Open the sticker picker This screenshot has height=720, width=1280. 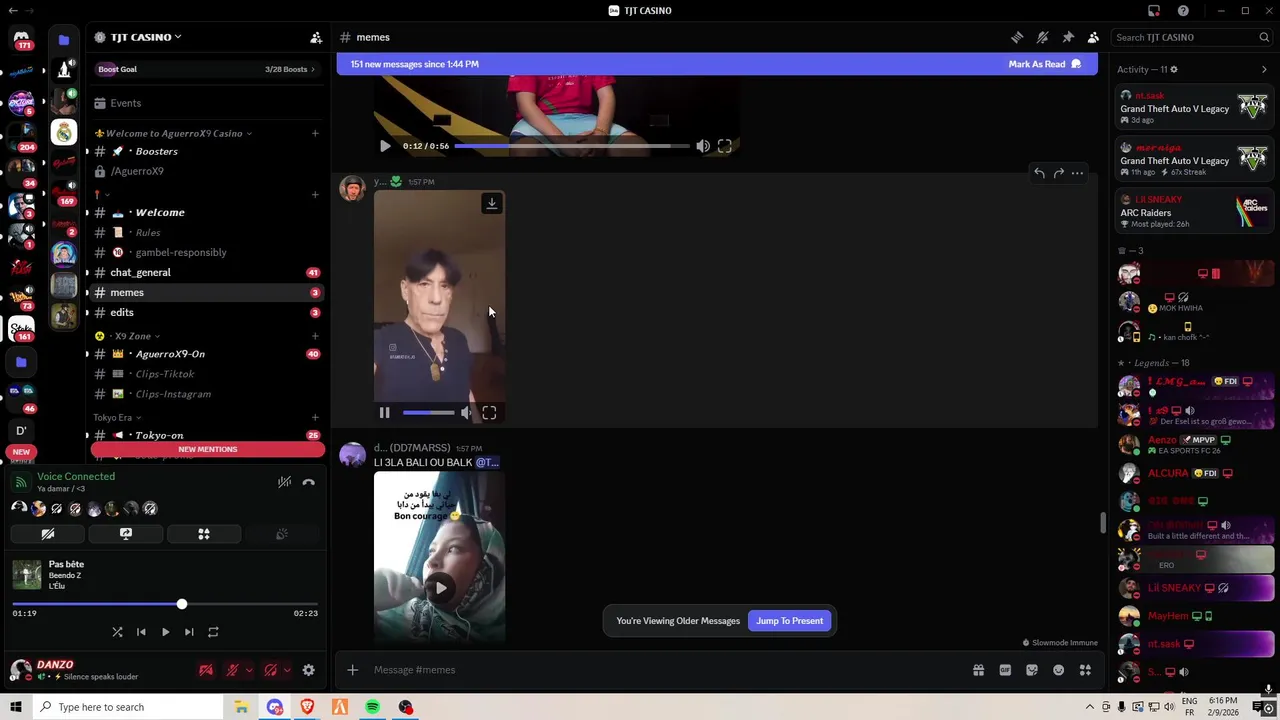click(x=1032, y=670)
